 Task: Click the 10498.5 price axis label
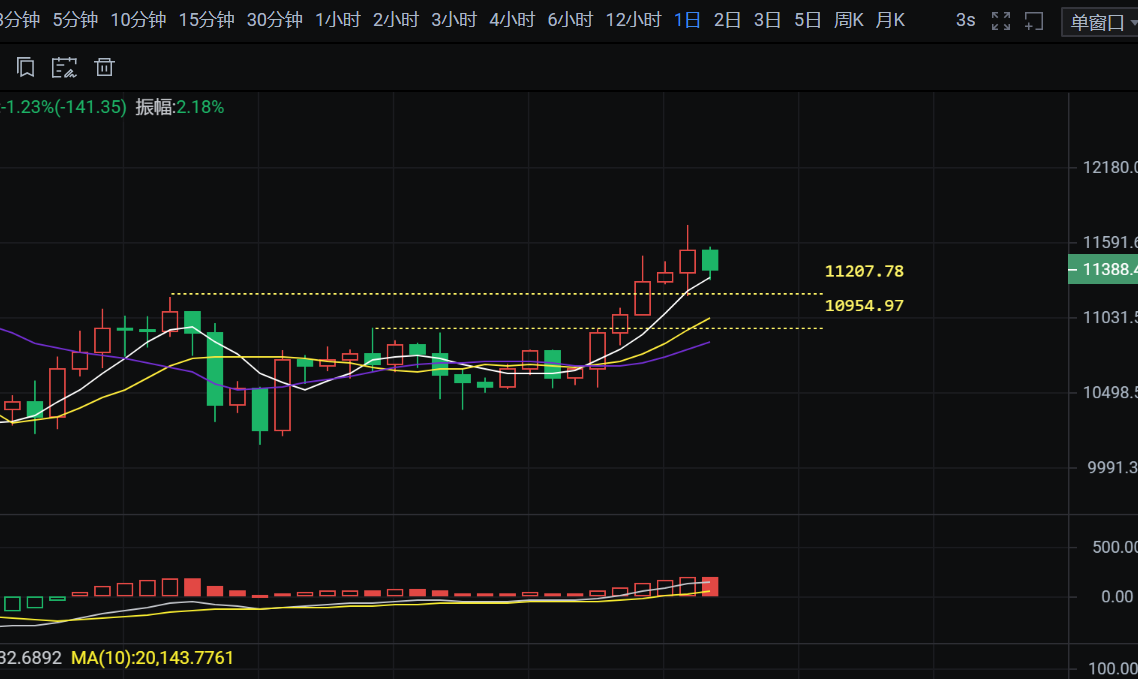1110,392
